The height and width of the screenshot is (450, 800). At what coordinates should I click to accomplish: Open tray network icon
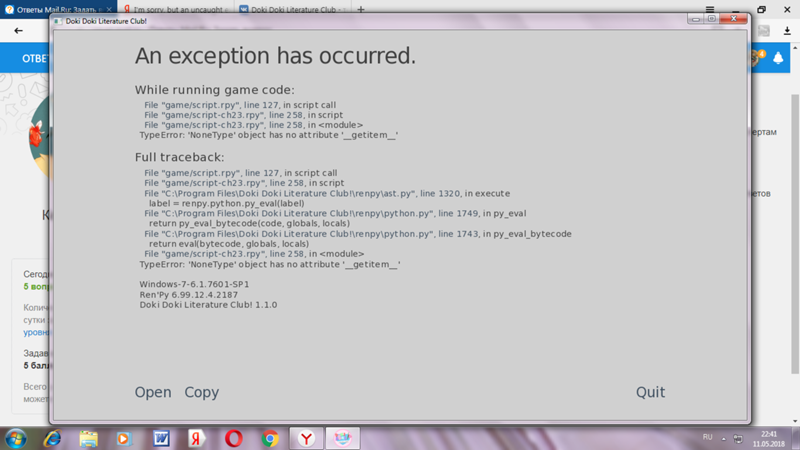coord(738,438)
